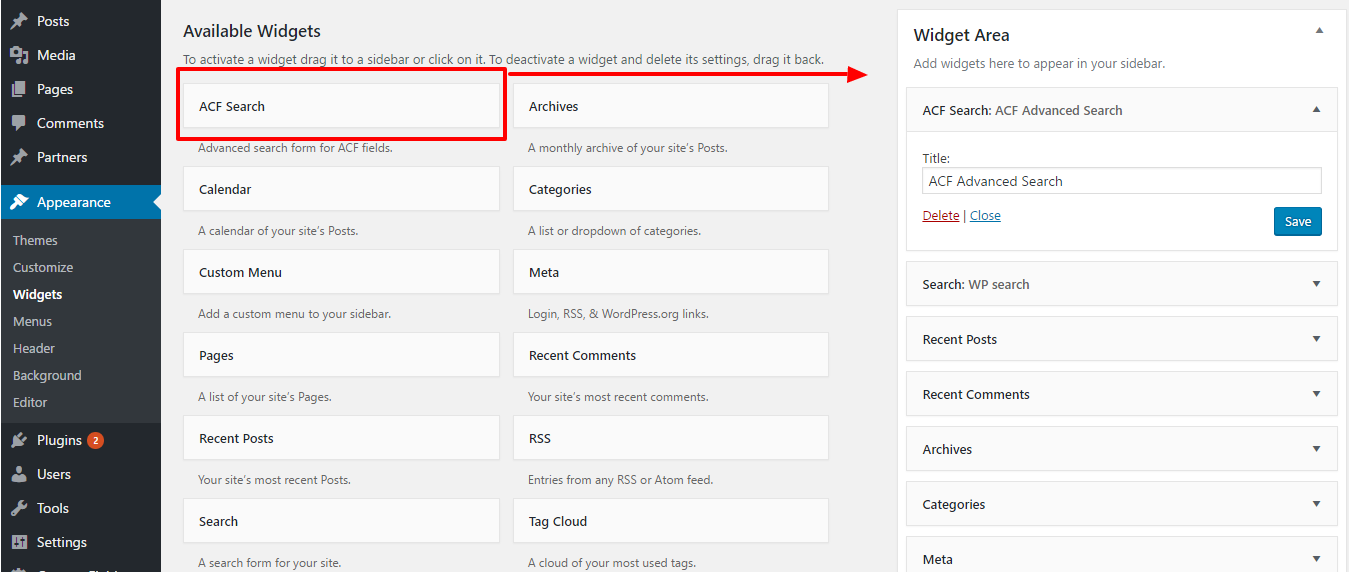This screenshot has height=572, width=1349.
Task: Click 'Add widgets here to appear' description
Action: point(1039,63)
